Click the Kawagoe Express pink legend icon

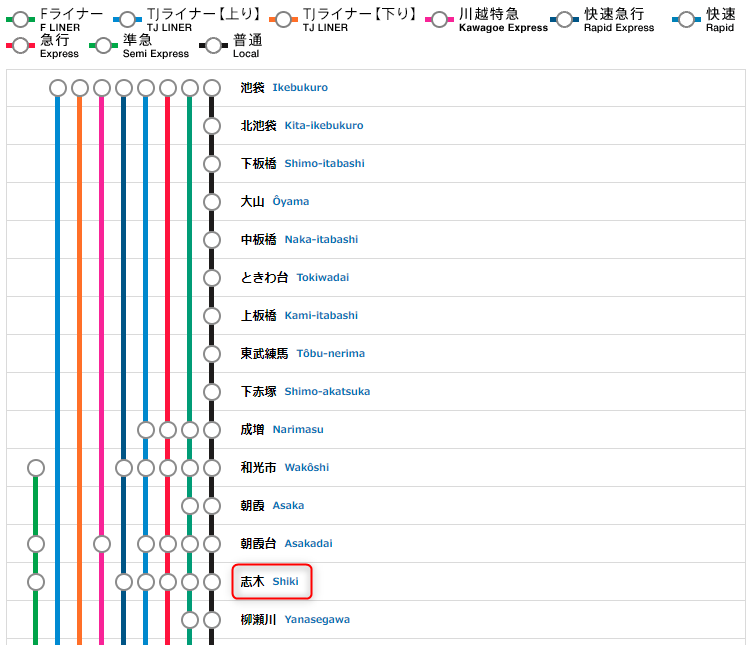(x=439, y=20)
